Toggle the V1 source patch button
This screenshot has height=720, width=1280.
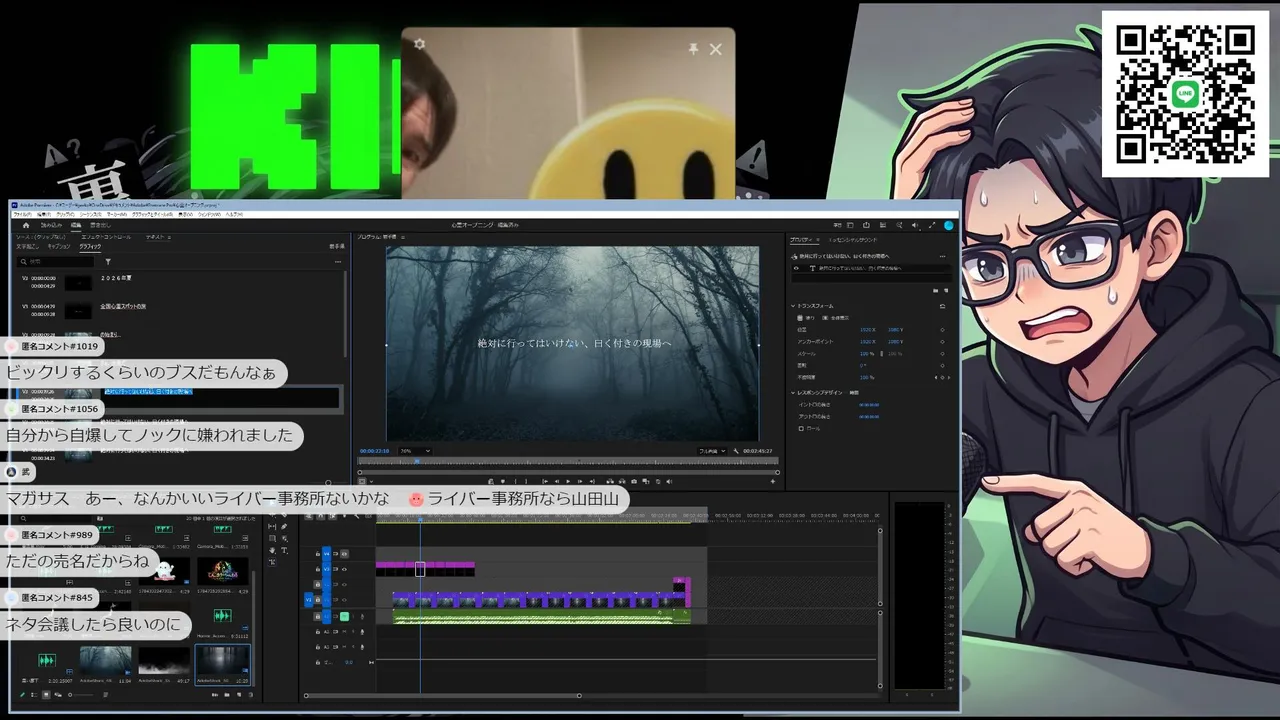(x=309, y=600)
